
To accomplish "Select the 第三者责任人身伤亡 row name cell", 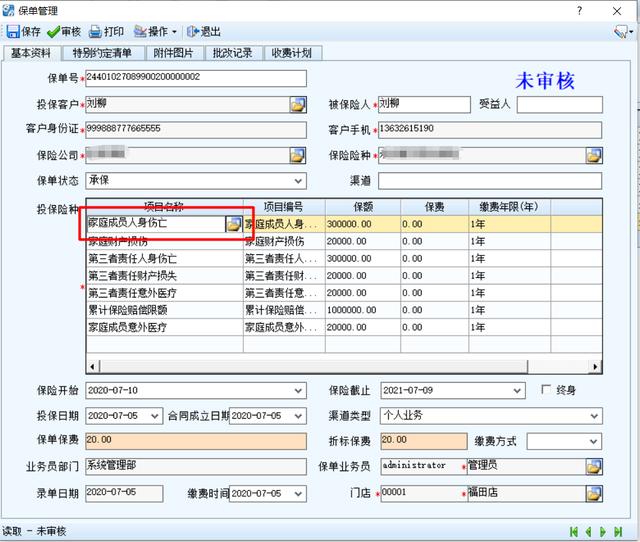I will [x=165, y=258].
